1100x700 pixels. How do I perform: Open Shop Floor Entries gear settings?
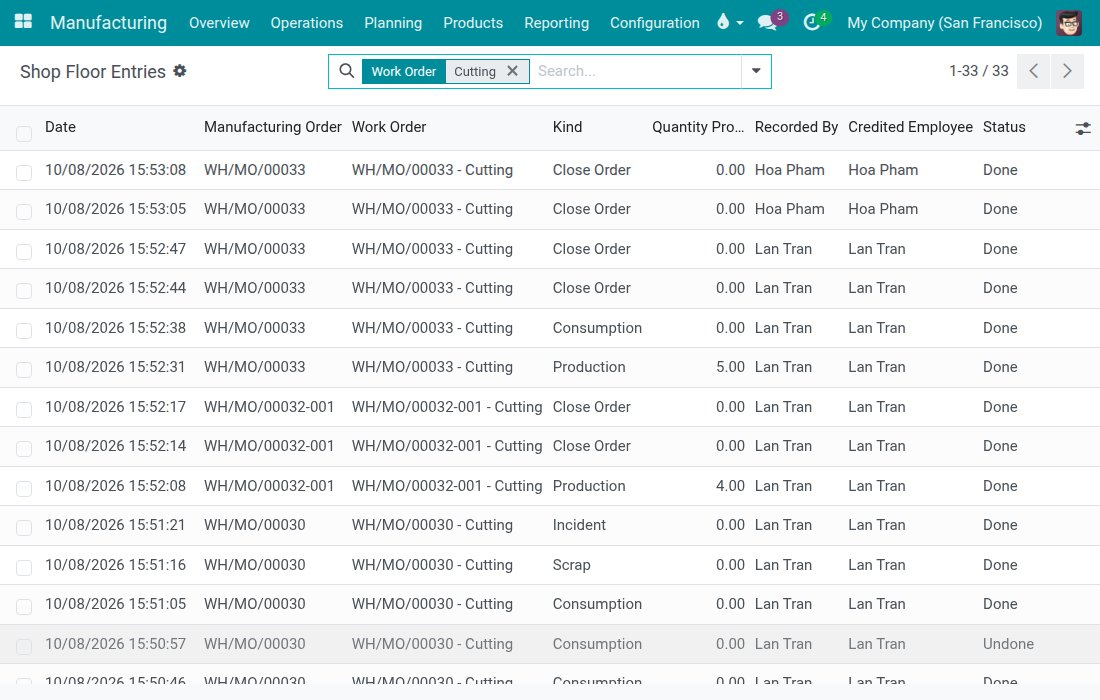(x=180, y=71)
